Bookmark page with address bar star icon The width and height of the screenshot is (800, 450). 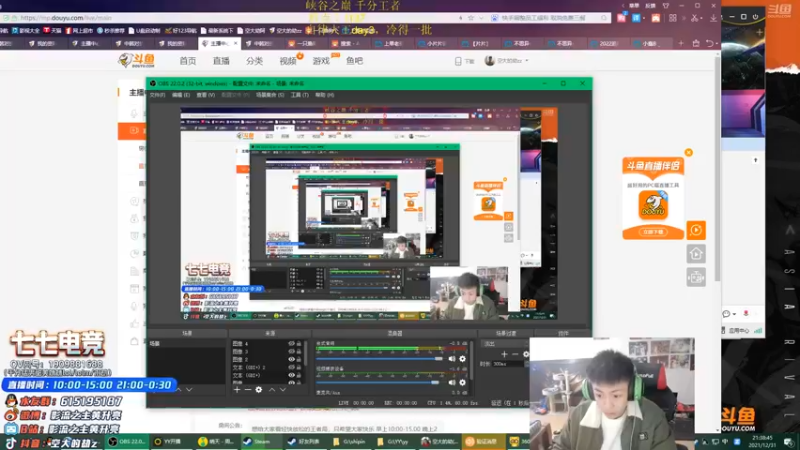[x=471, y=18]
